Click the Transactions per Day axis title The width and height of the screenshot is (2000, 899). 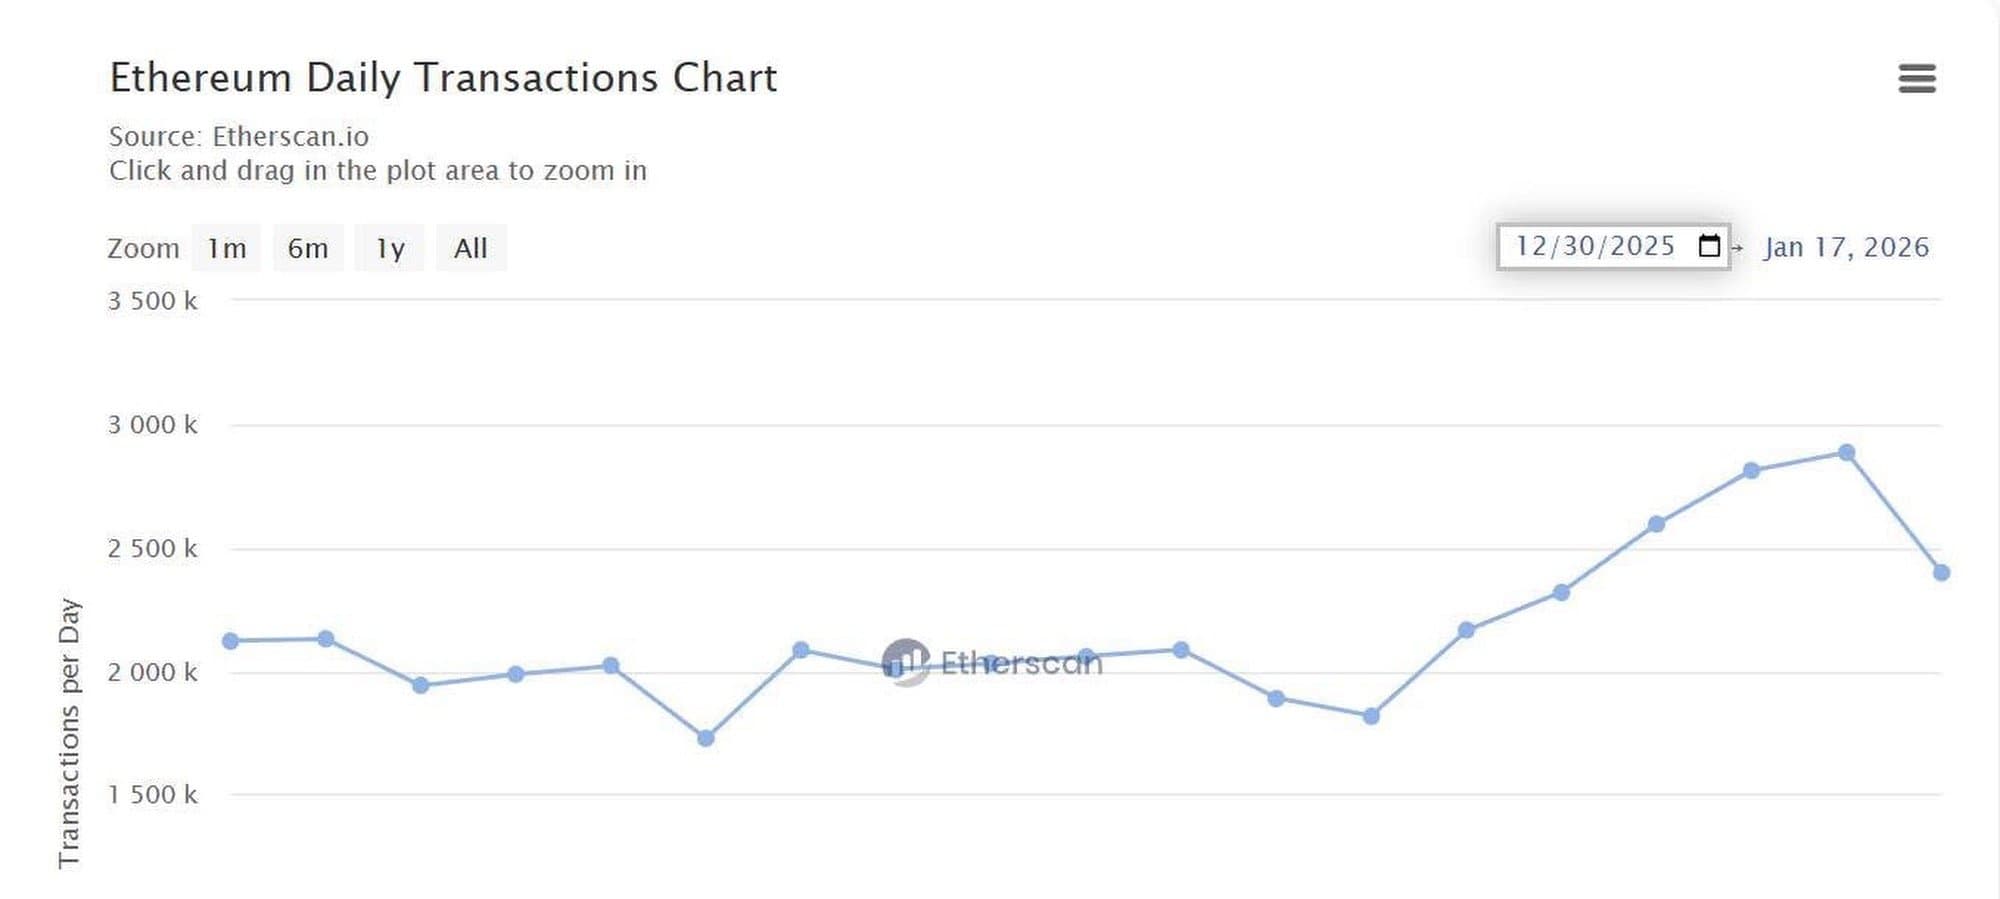coord(69,733)
